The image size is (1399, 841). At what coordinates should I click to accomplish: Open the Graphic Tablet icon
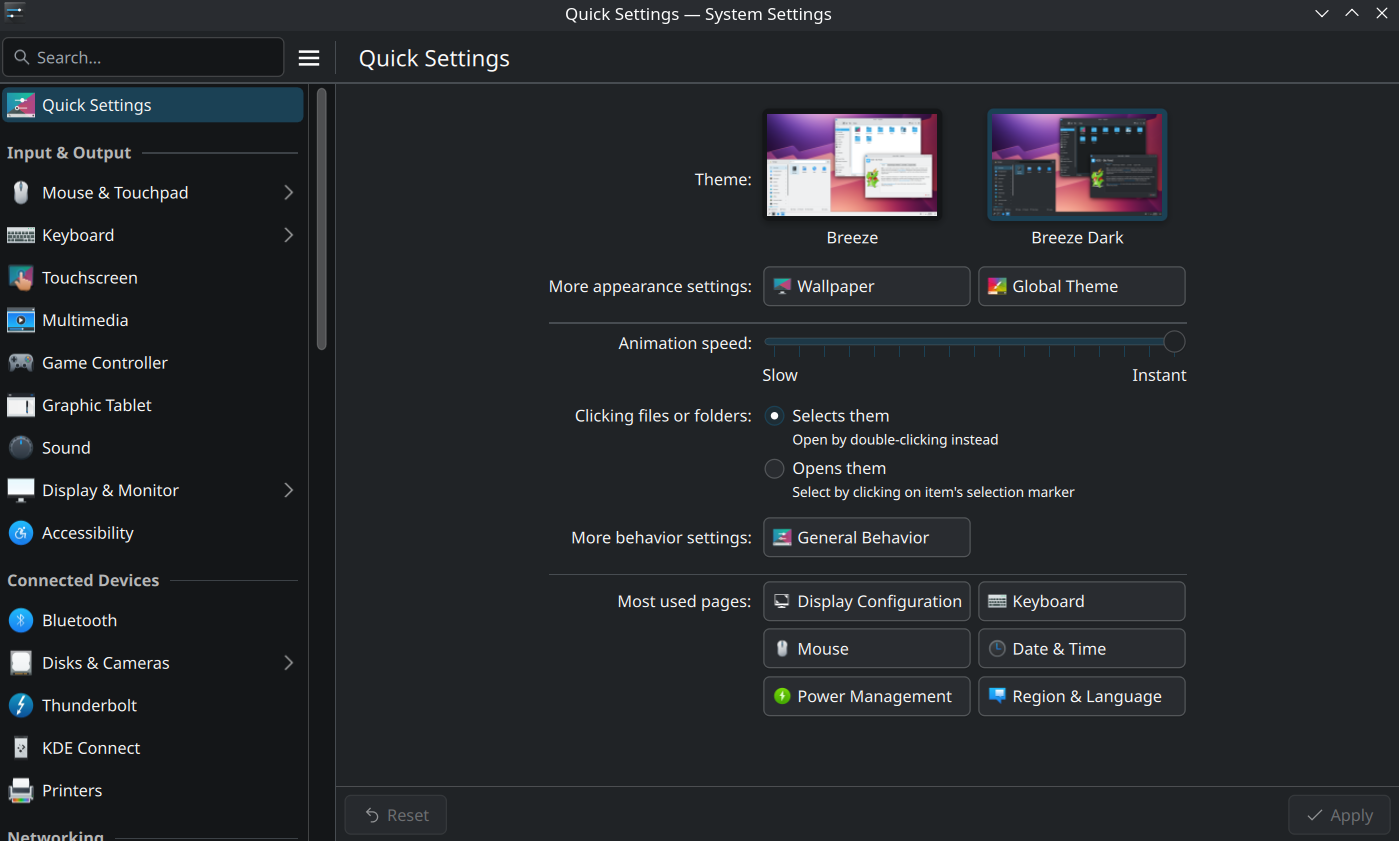tap(21, 405)
